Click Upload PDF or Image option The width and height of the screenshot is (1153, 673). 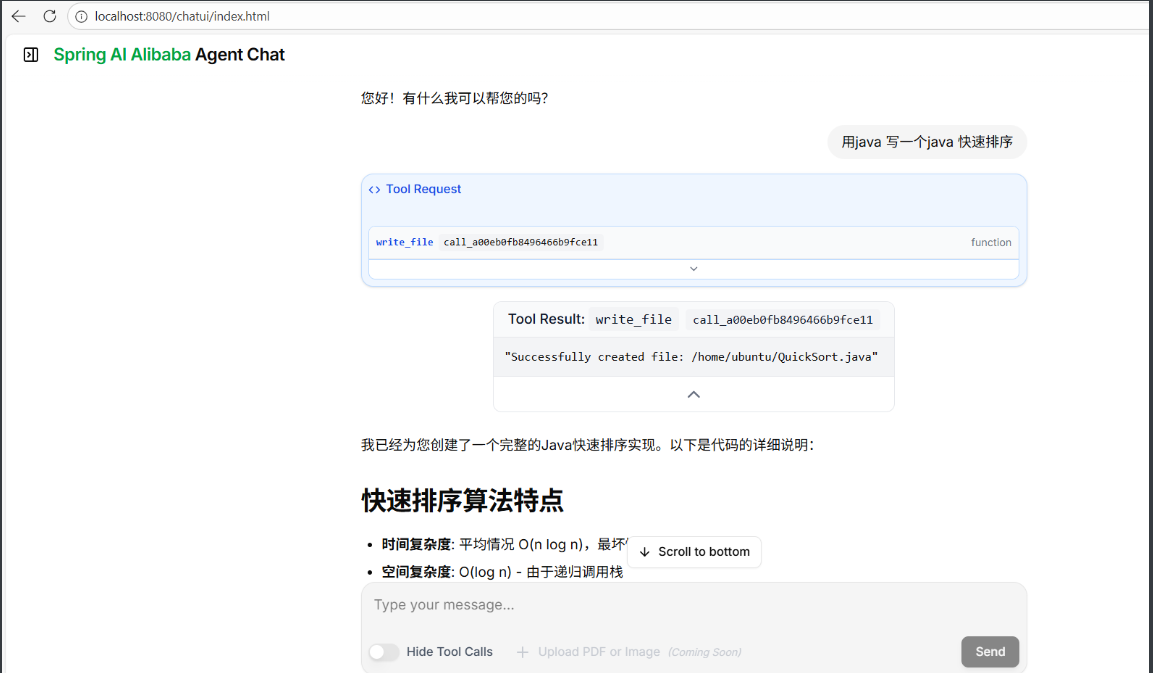coord(599,652)
